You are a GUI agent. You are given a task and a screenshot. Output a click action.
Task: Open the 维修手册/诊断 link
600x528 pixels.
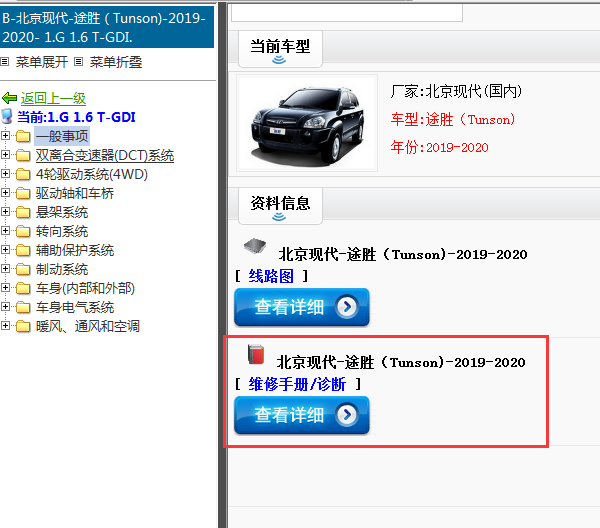(297, 384)
